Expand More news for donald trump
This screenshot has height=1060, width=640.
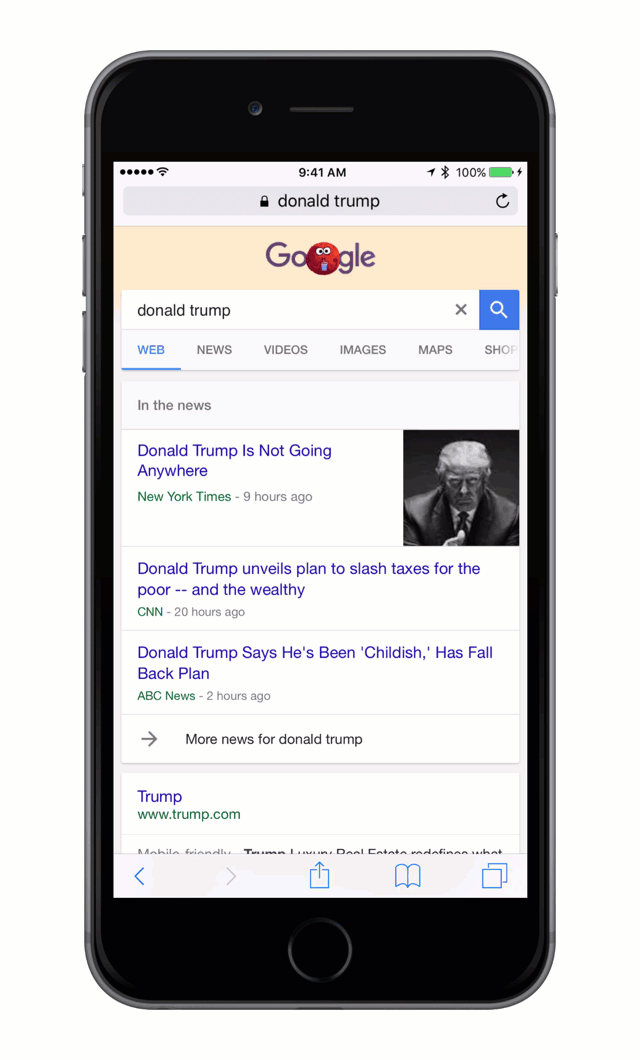[x=320, y=739]
